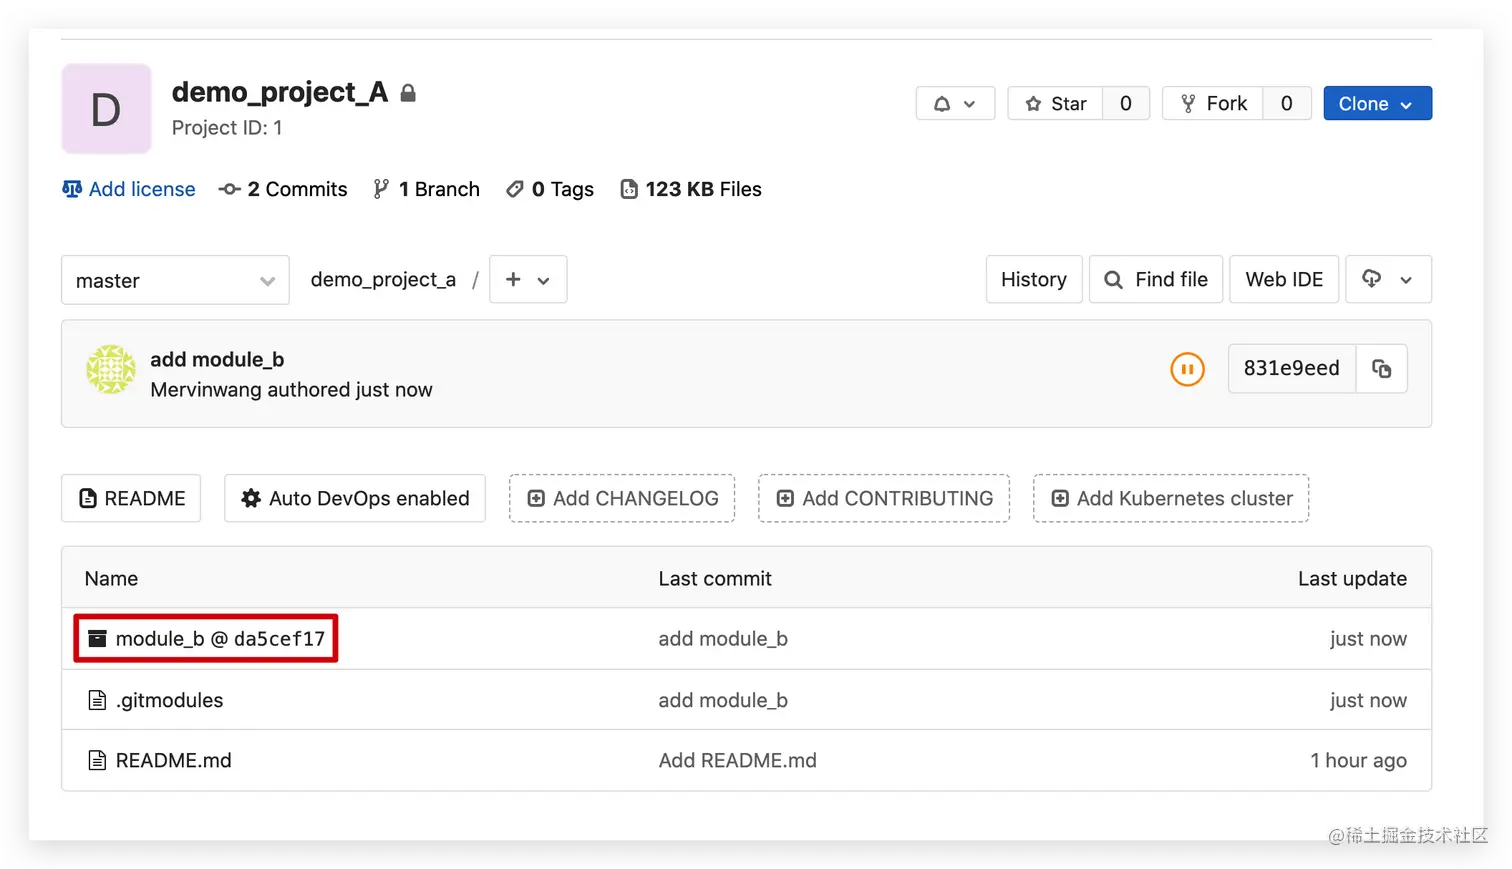Click the Project ID: 1 text

tap(227, 128)
